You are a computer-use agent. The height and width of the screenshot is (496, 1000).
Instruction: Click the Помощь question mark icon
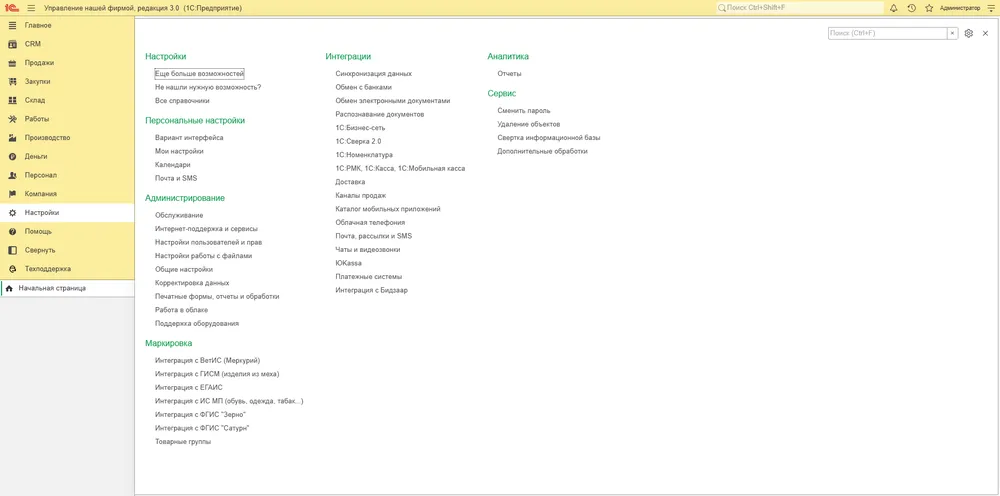coord(12,231)
